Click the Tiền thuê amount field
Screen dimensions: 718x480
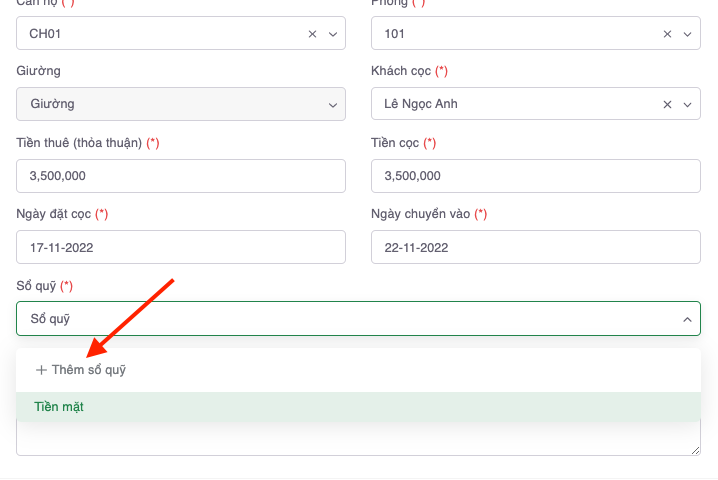(180, 176)
